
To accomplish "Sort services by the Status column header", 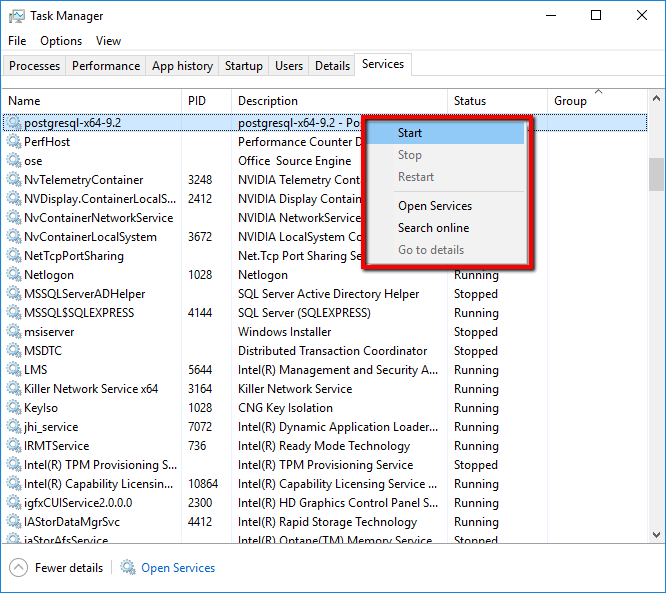I will pos(470,101).
